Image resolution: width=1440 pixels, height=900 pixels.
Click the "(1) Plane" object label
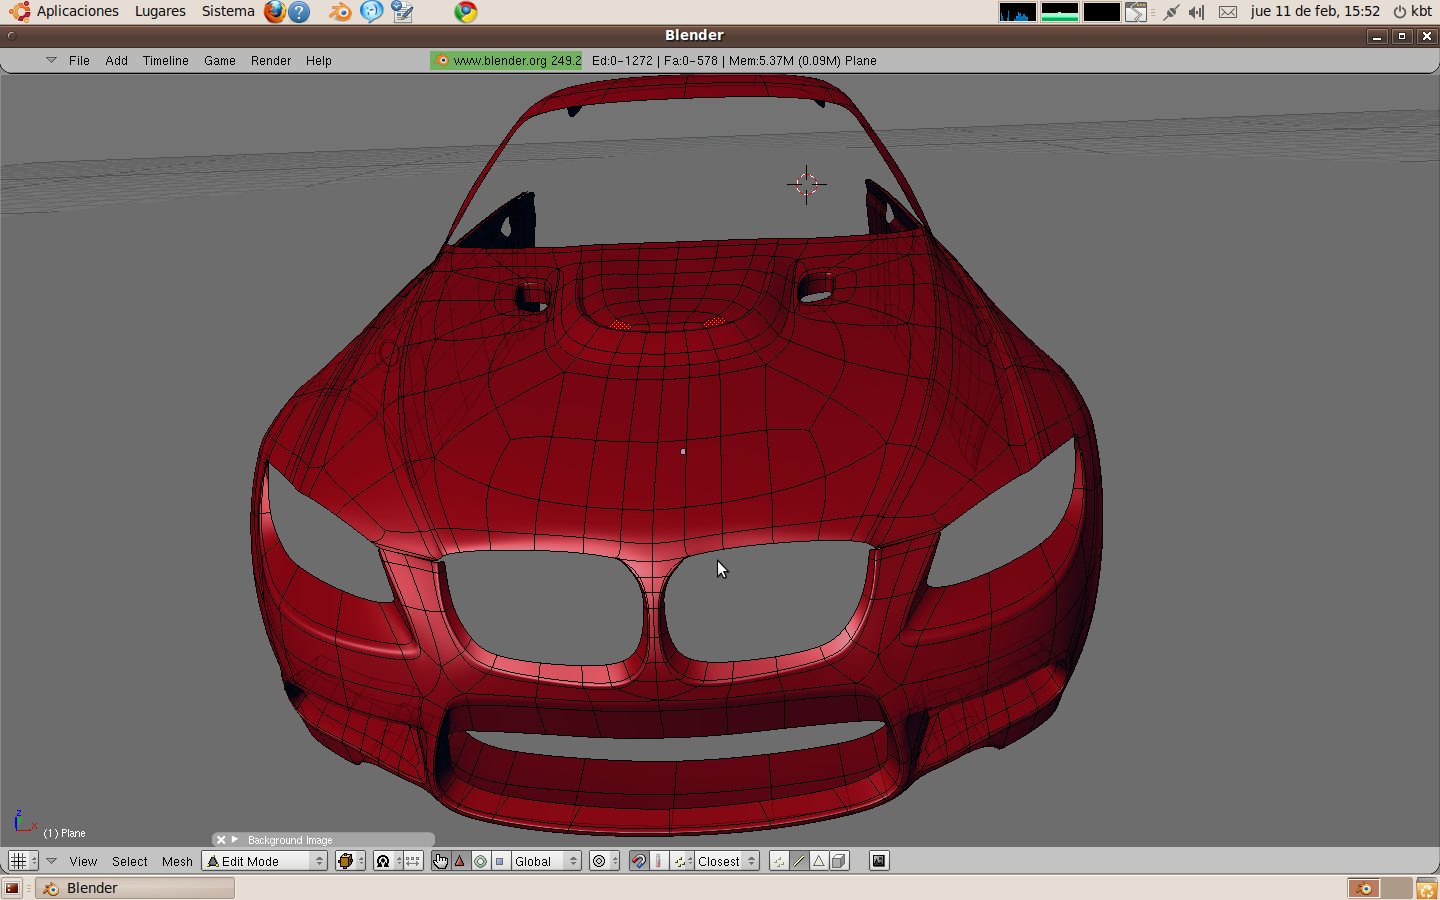click(64, 833)
